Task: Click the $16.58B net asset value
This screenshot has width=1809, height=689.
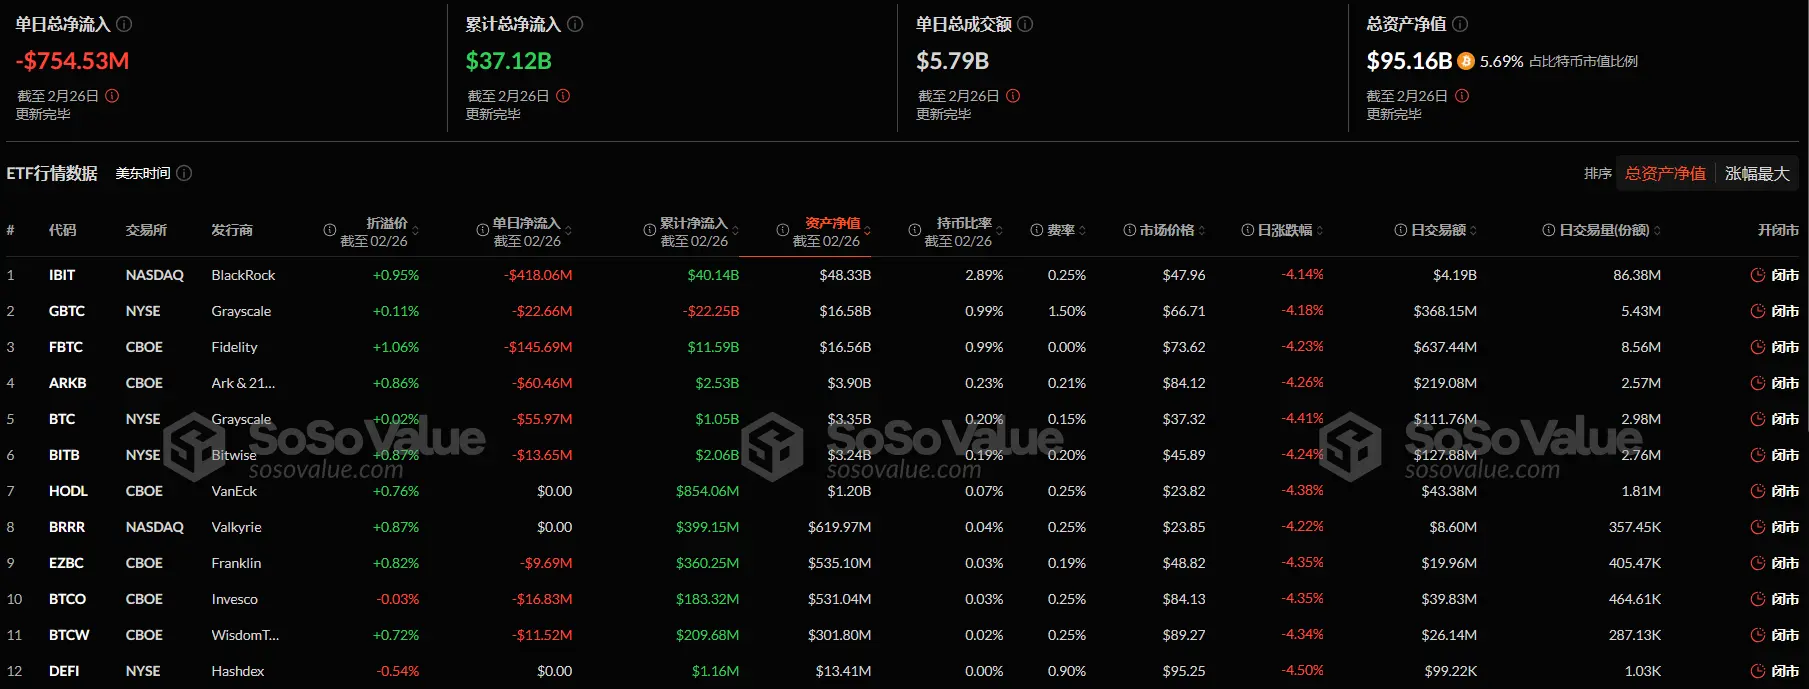Action: 845,311
